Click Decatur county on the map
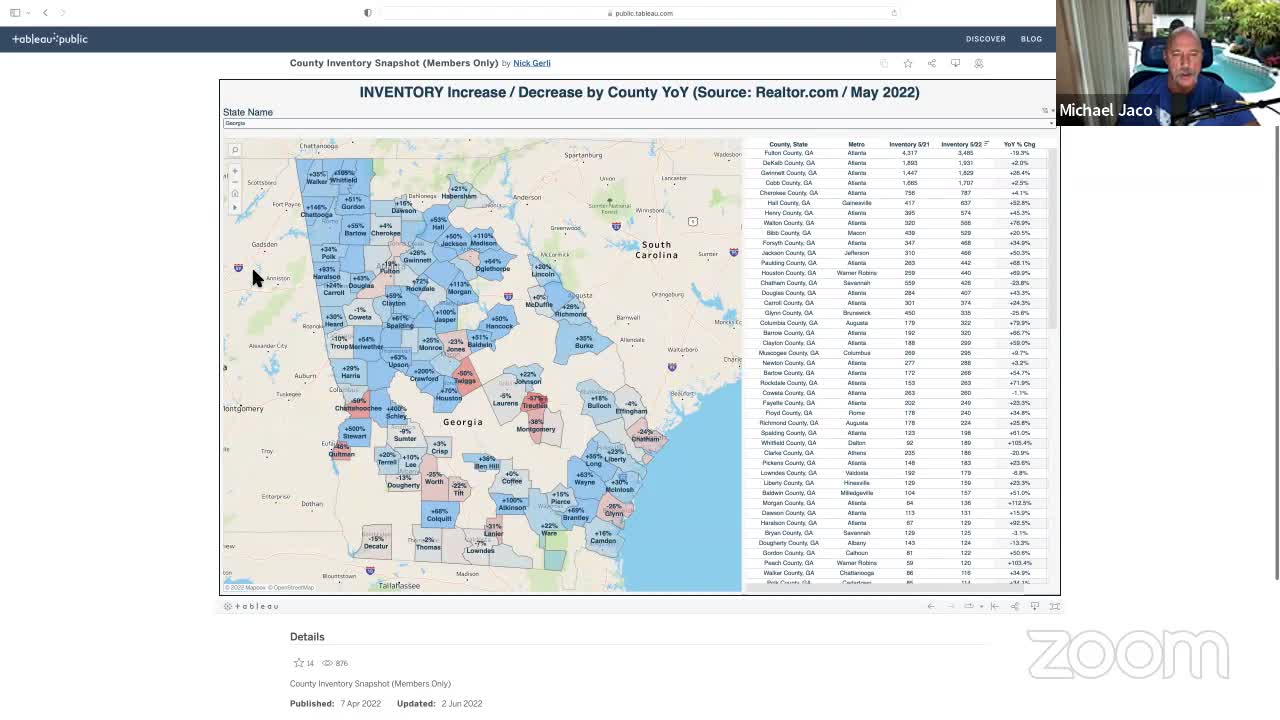 [376, 543]
